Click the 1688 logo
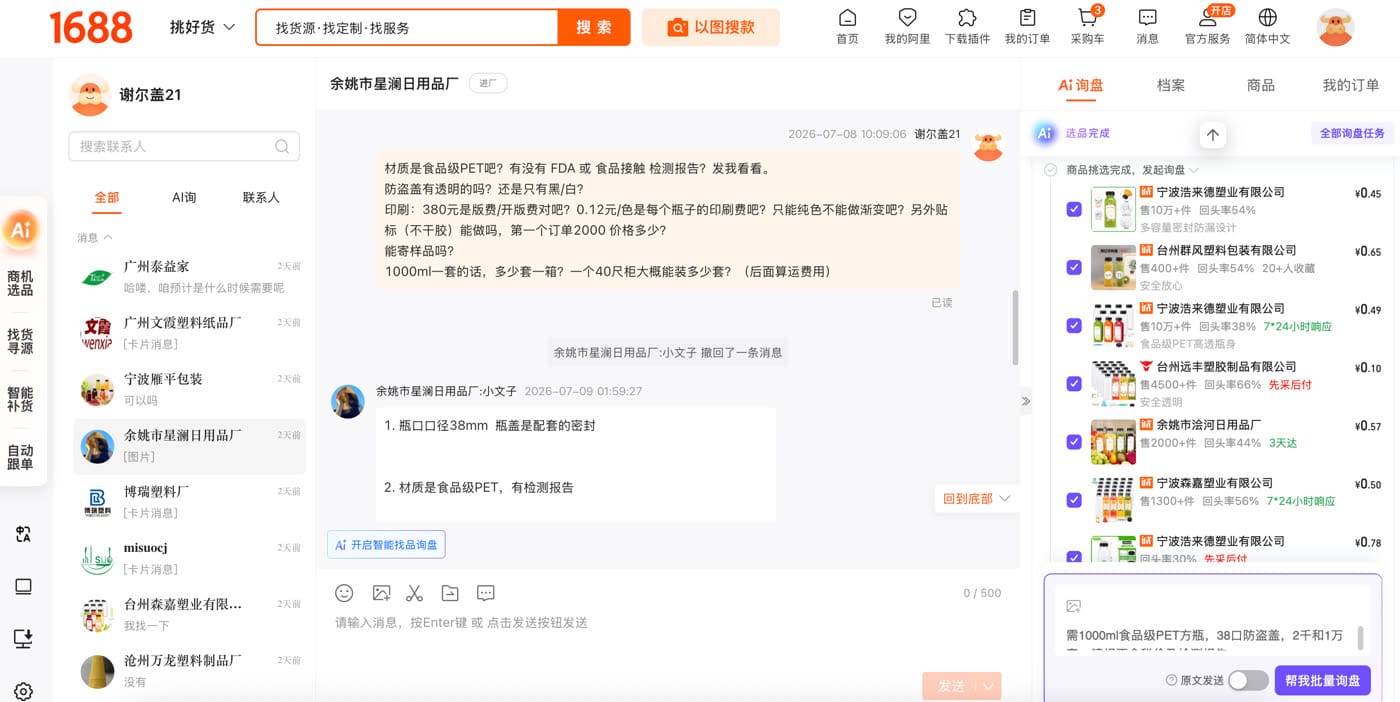This screenshot has height=702, width=1400. tap(91, 27)
